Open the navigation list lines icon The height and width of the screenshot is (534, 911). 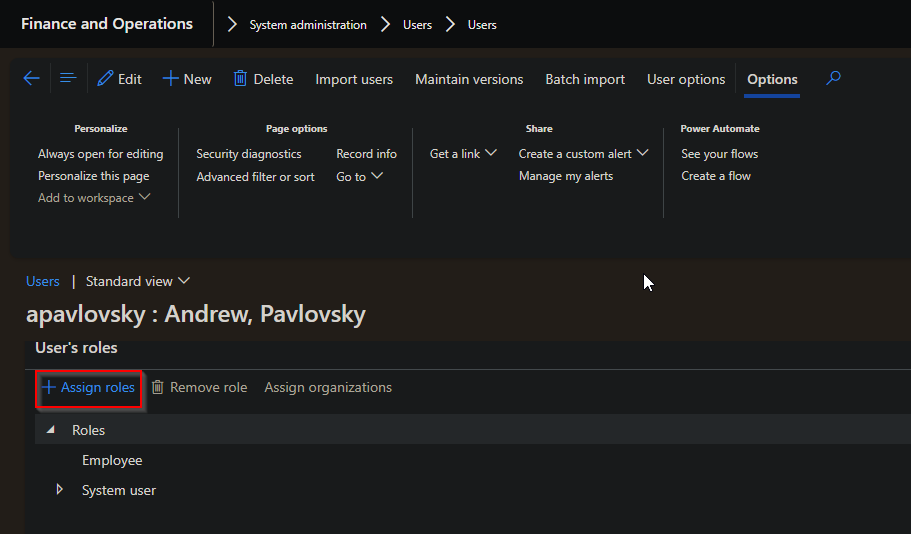click(68, 78)
